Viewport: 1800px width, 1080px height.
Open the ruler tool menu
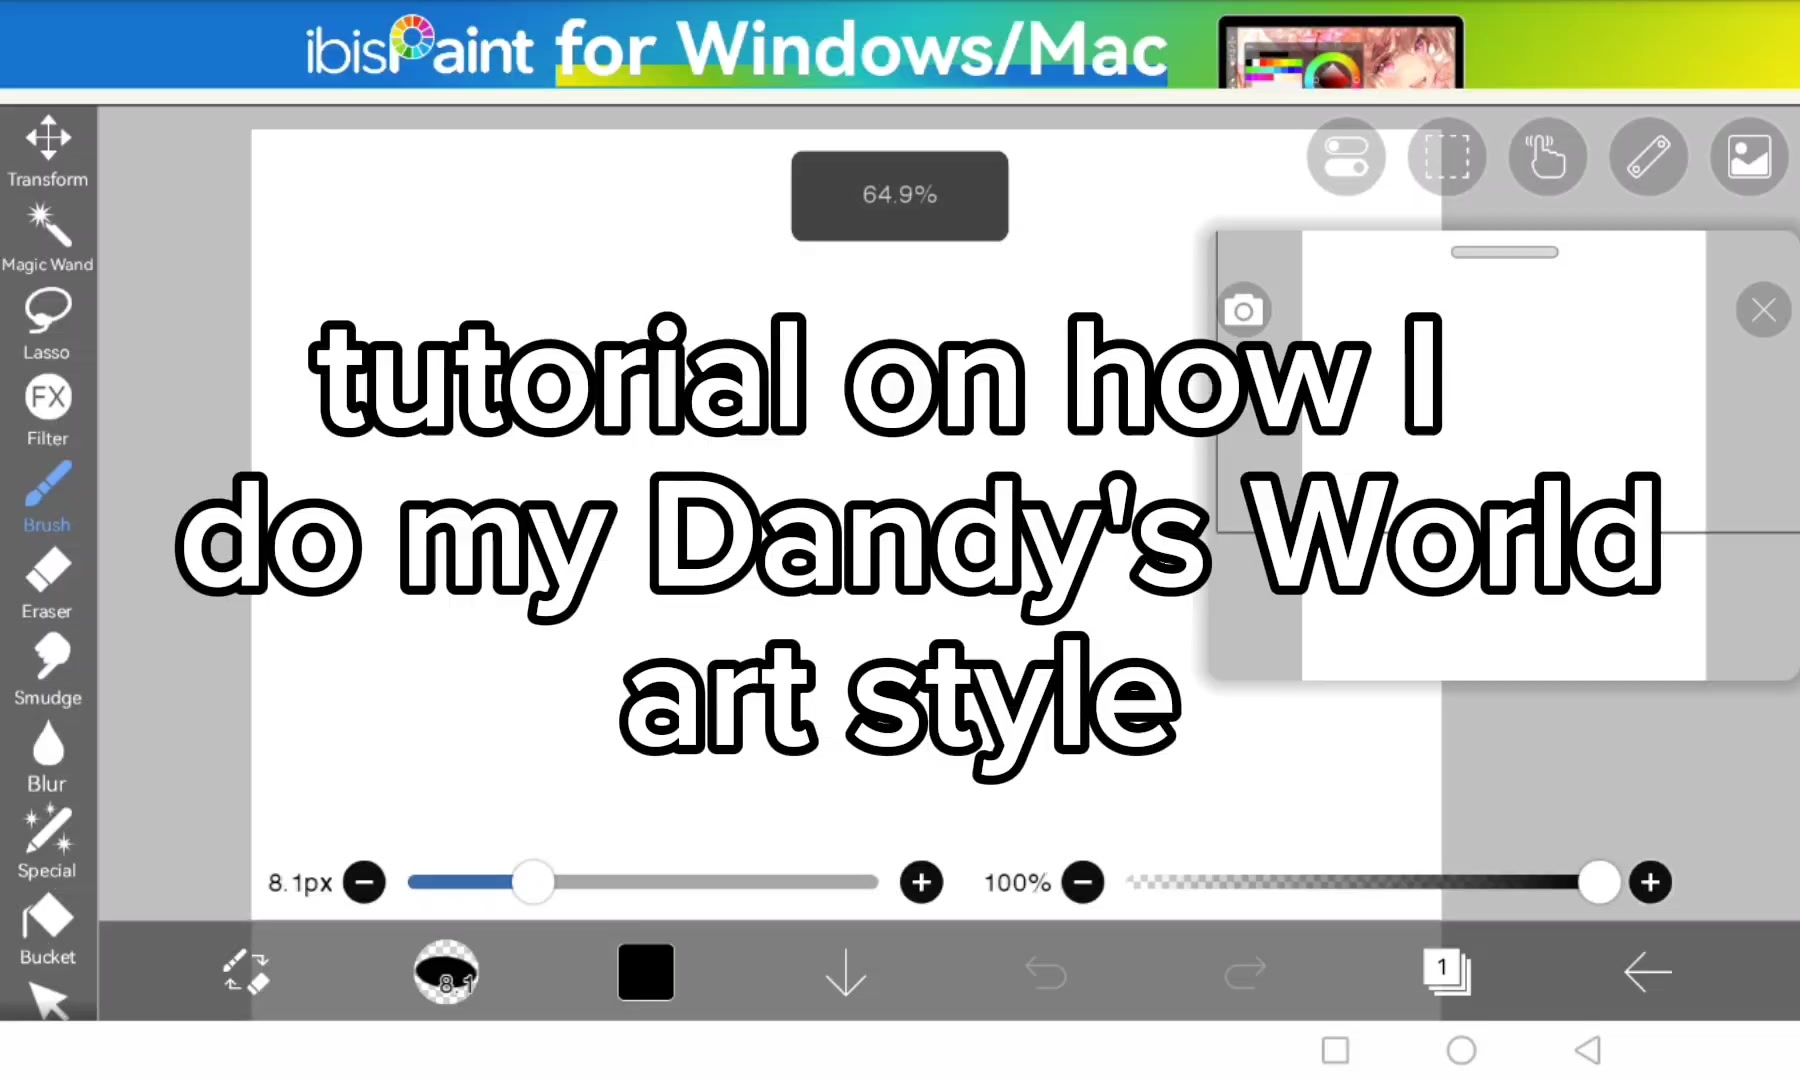[1649, 157]
